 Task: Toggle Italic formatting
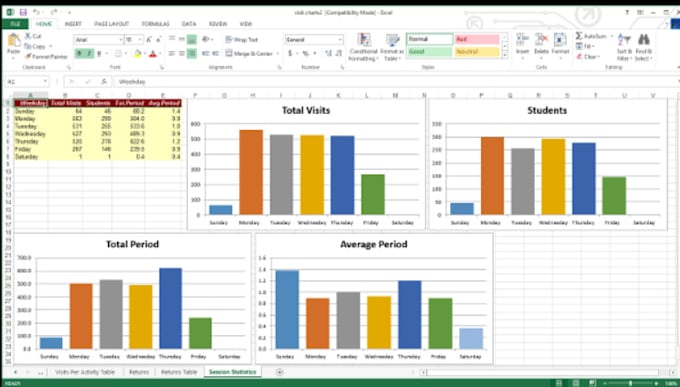[89, 54]
